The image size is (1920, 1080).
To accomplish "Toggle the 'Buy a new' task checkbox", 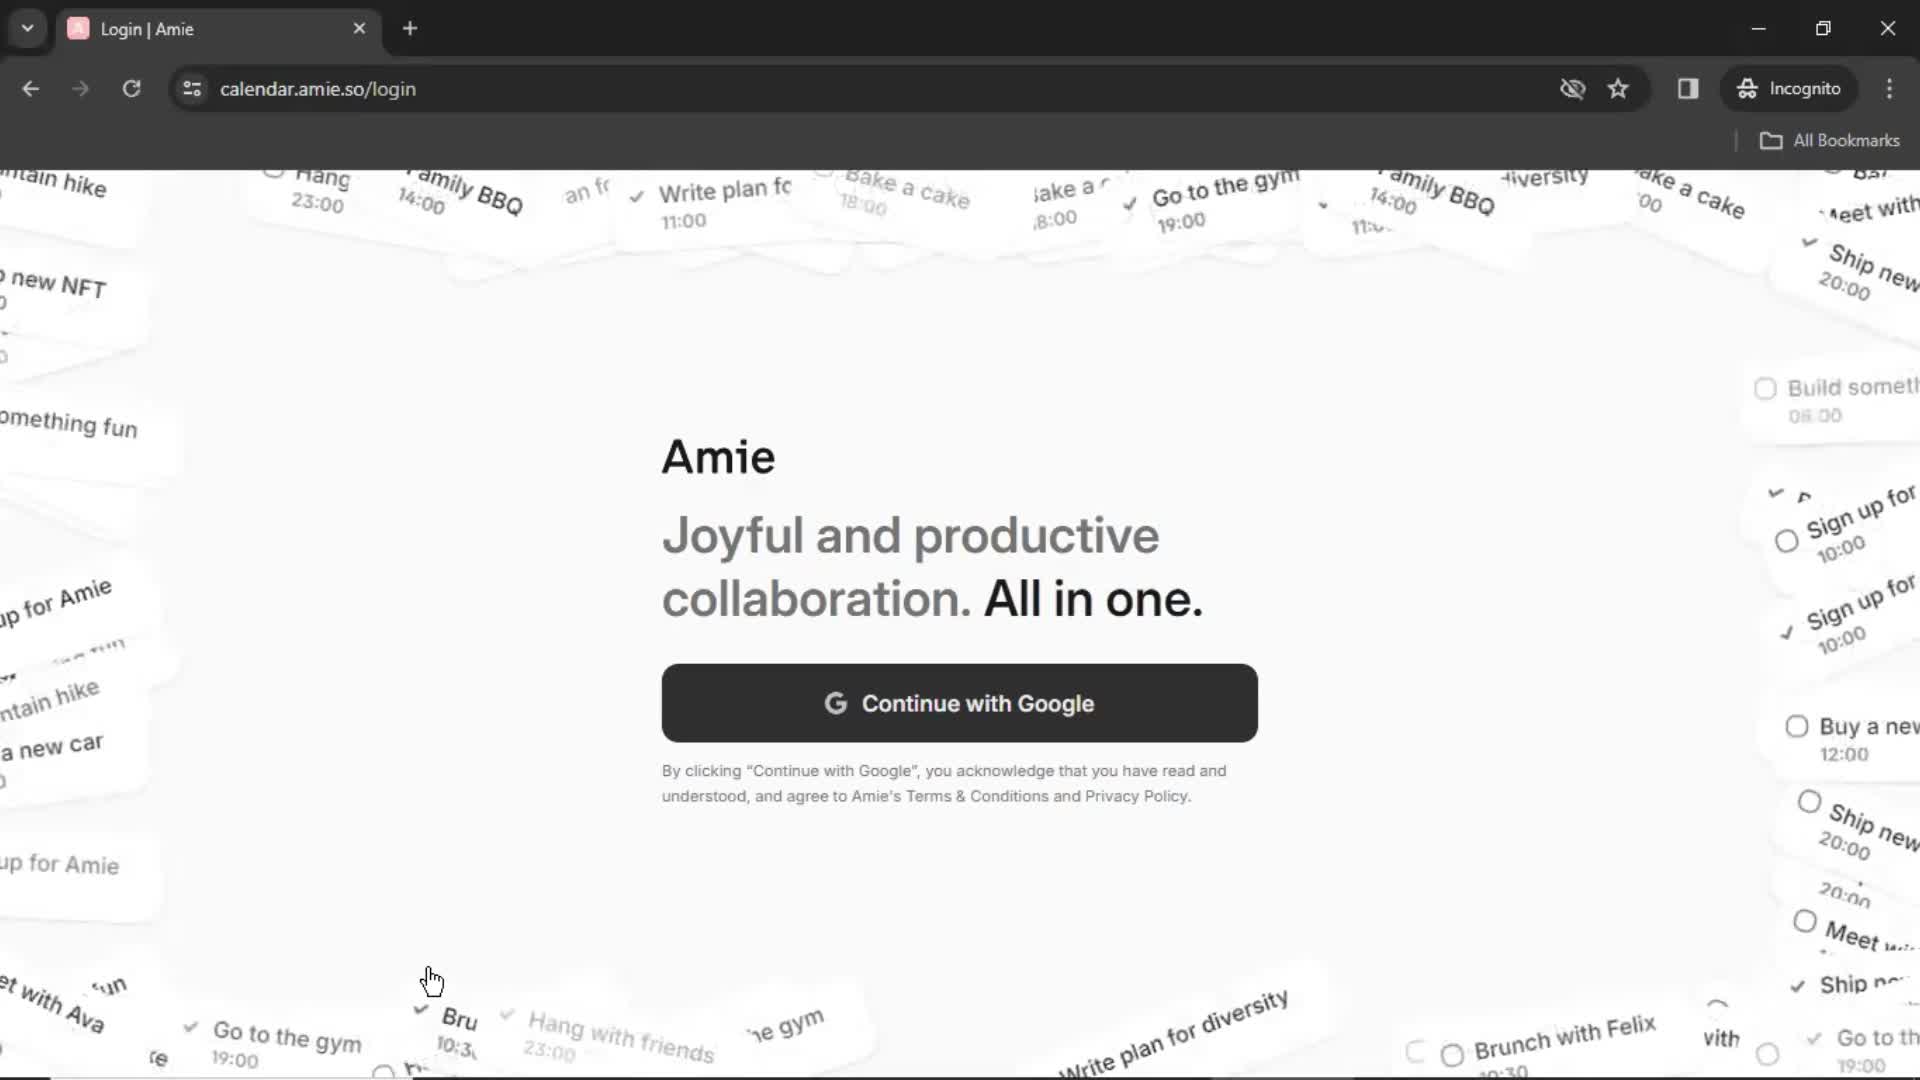I will pos(1796,725).
